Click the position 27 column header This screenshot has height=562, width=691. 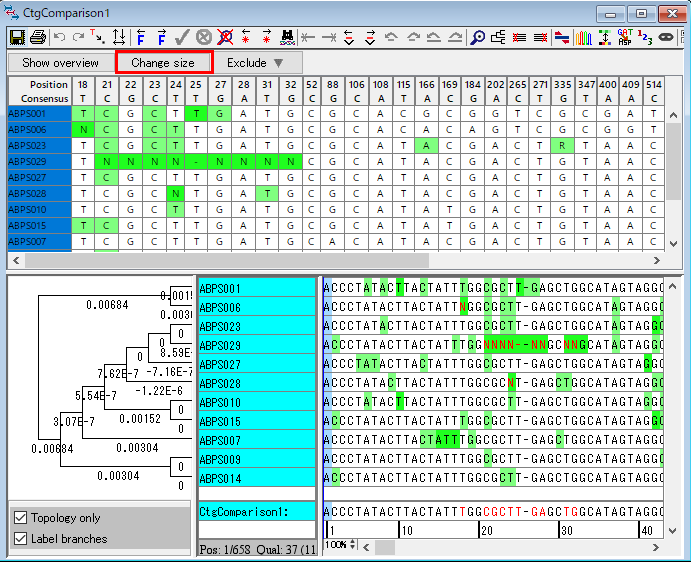[220, 85]
